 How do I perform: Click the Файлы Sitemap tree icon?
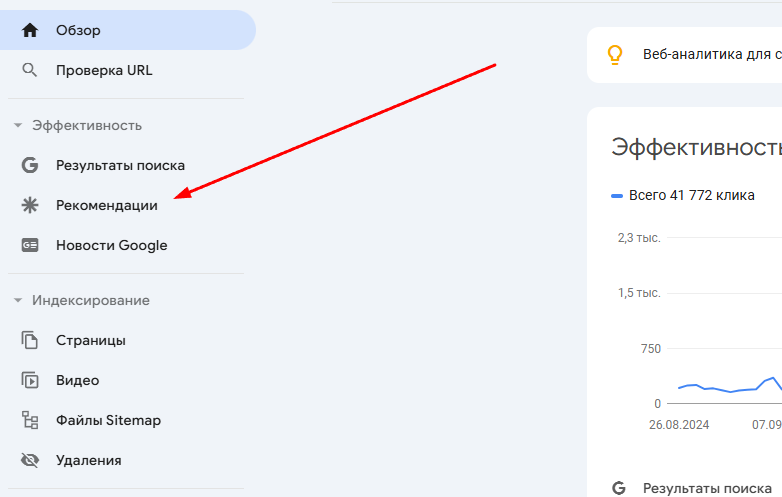(x=30, y=420)
